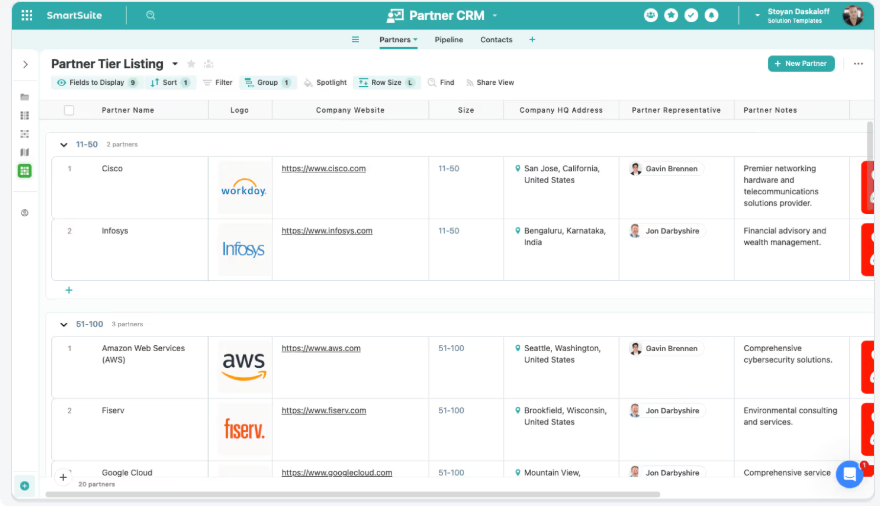Click the SmartSuite logo text

(74, 15)
